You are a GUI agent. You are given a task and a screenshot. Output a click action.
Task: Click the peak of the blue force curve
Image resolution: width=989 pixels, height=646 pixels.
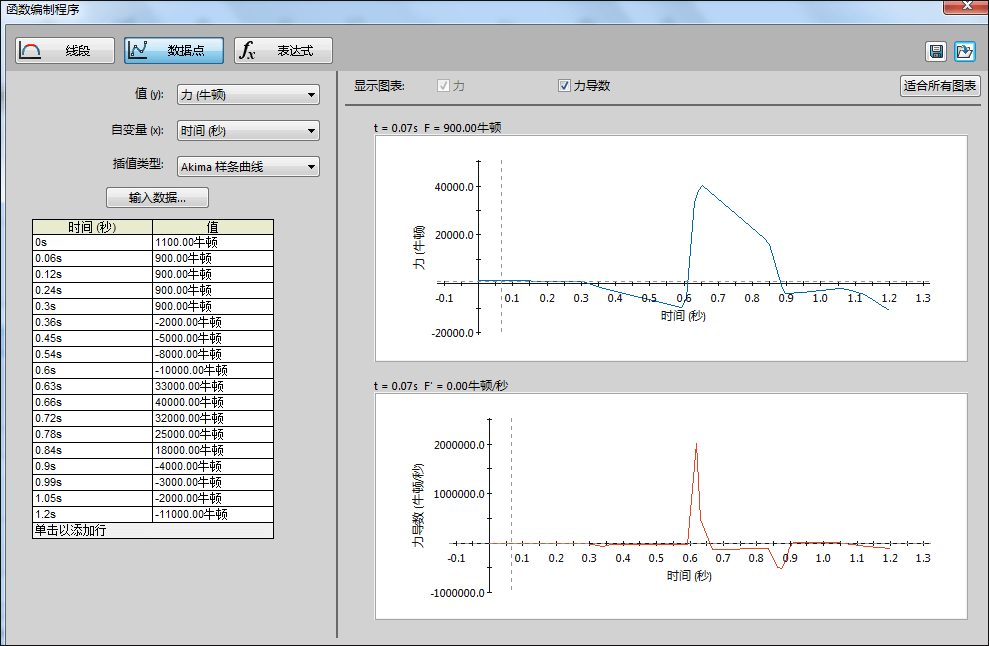click(x=702, y=186)
